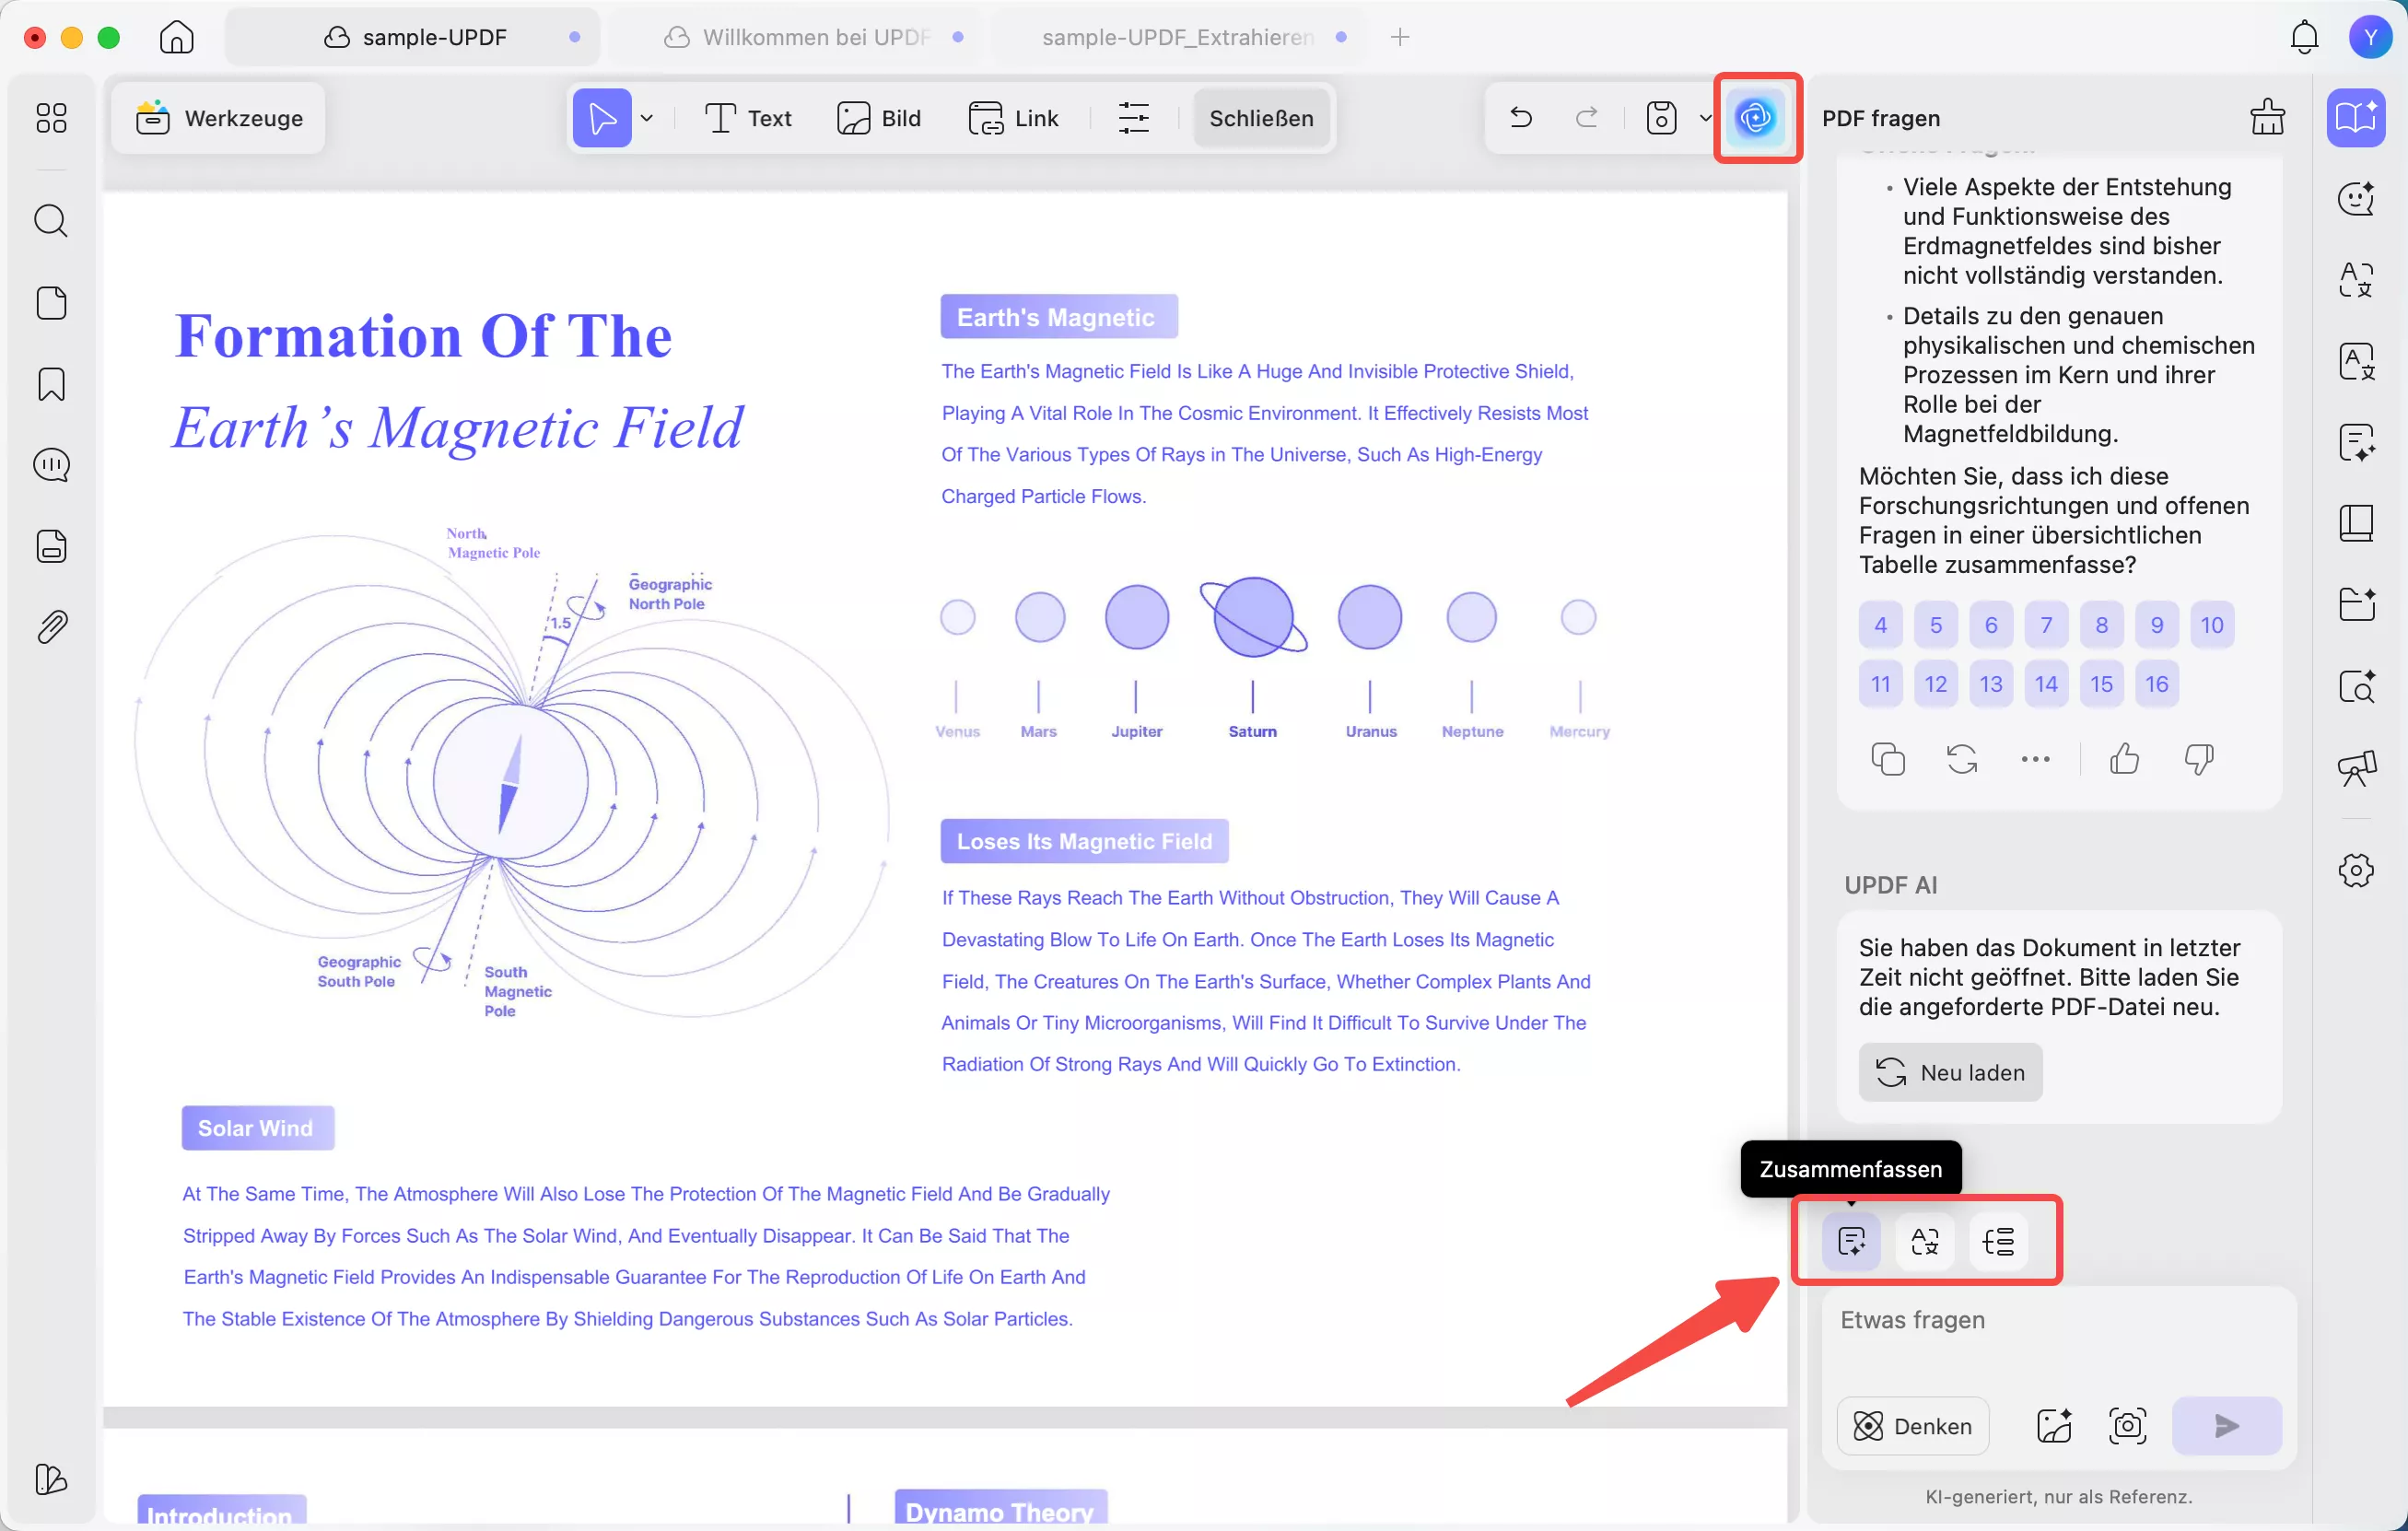Toggle the Denken mode in the chat box
Image resolution: width=2408 pixels, height=1531 pixels.
[1913, 1425]
